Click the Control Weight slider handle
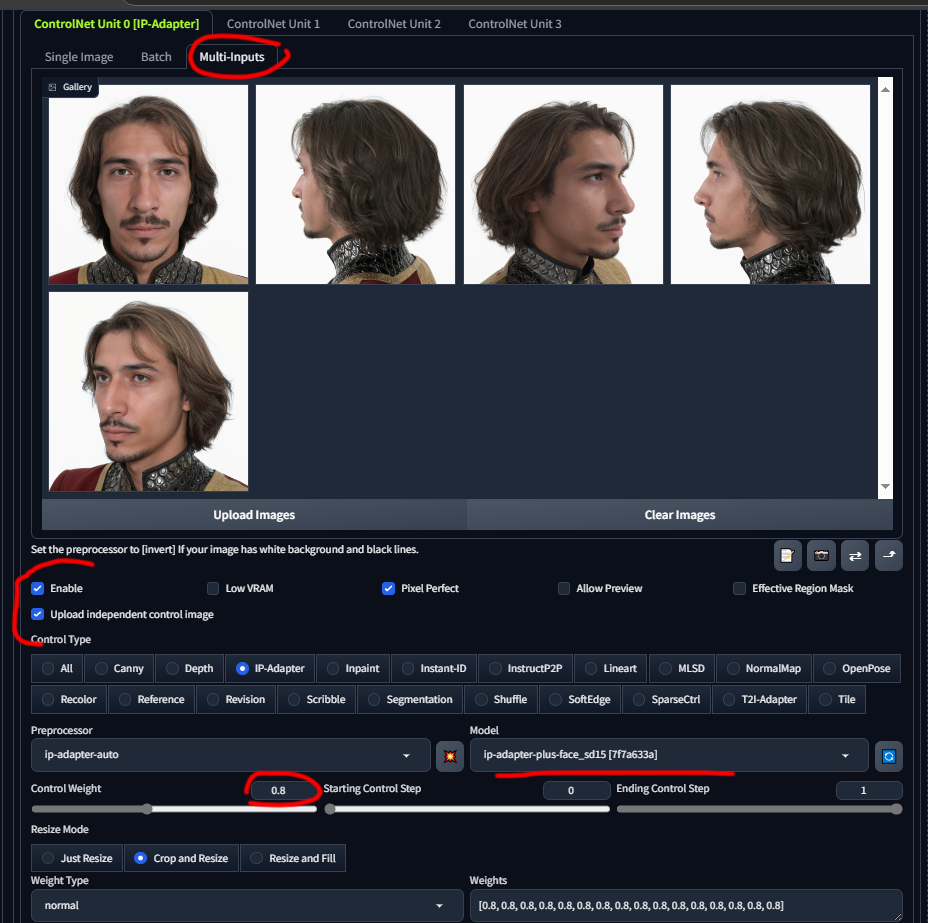The image size is (928, 923). [147, 809]
